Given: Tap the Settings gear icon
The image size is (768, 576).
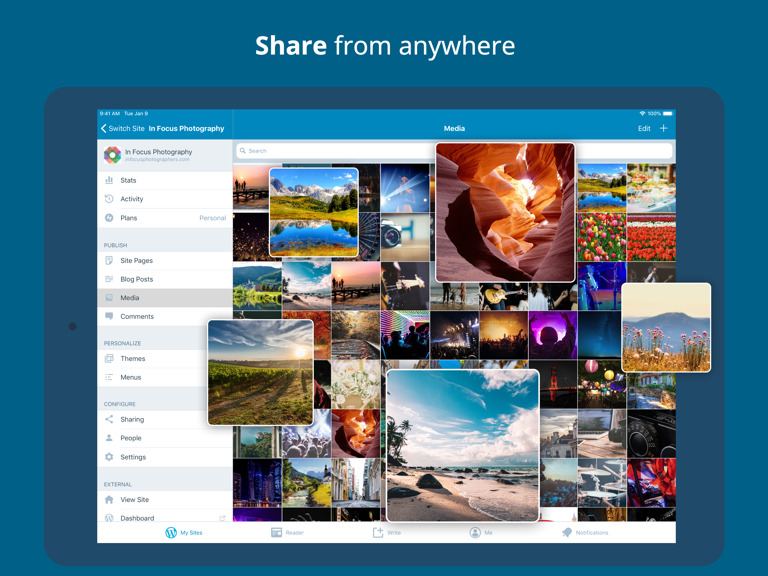Looking at the screenshot, I should [109, 456].
